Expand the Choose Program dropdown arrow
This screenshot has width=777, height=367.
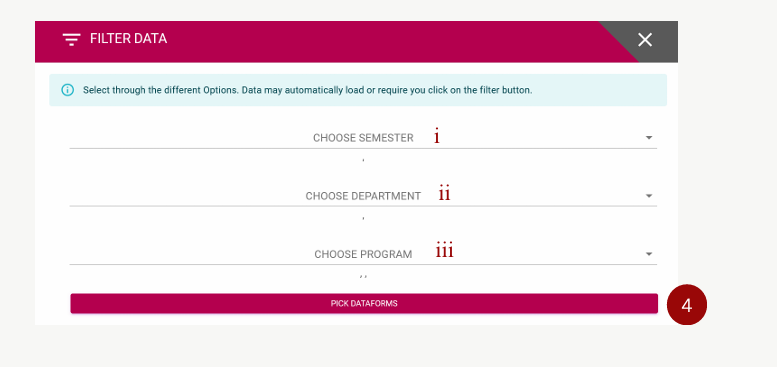[649, 254]
